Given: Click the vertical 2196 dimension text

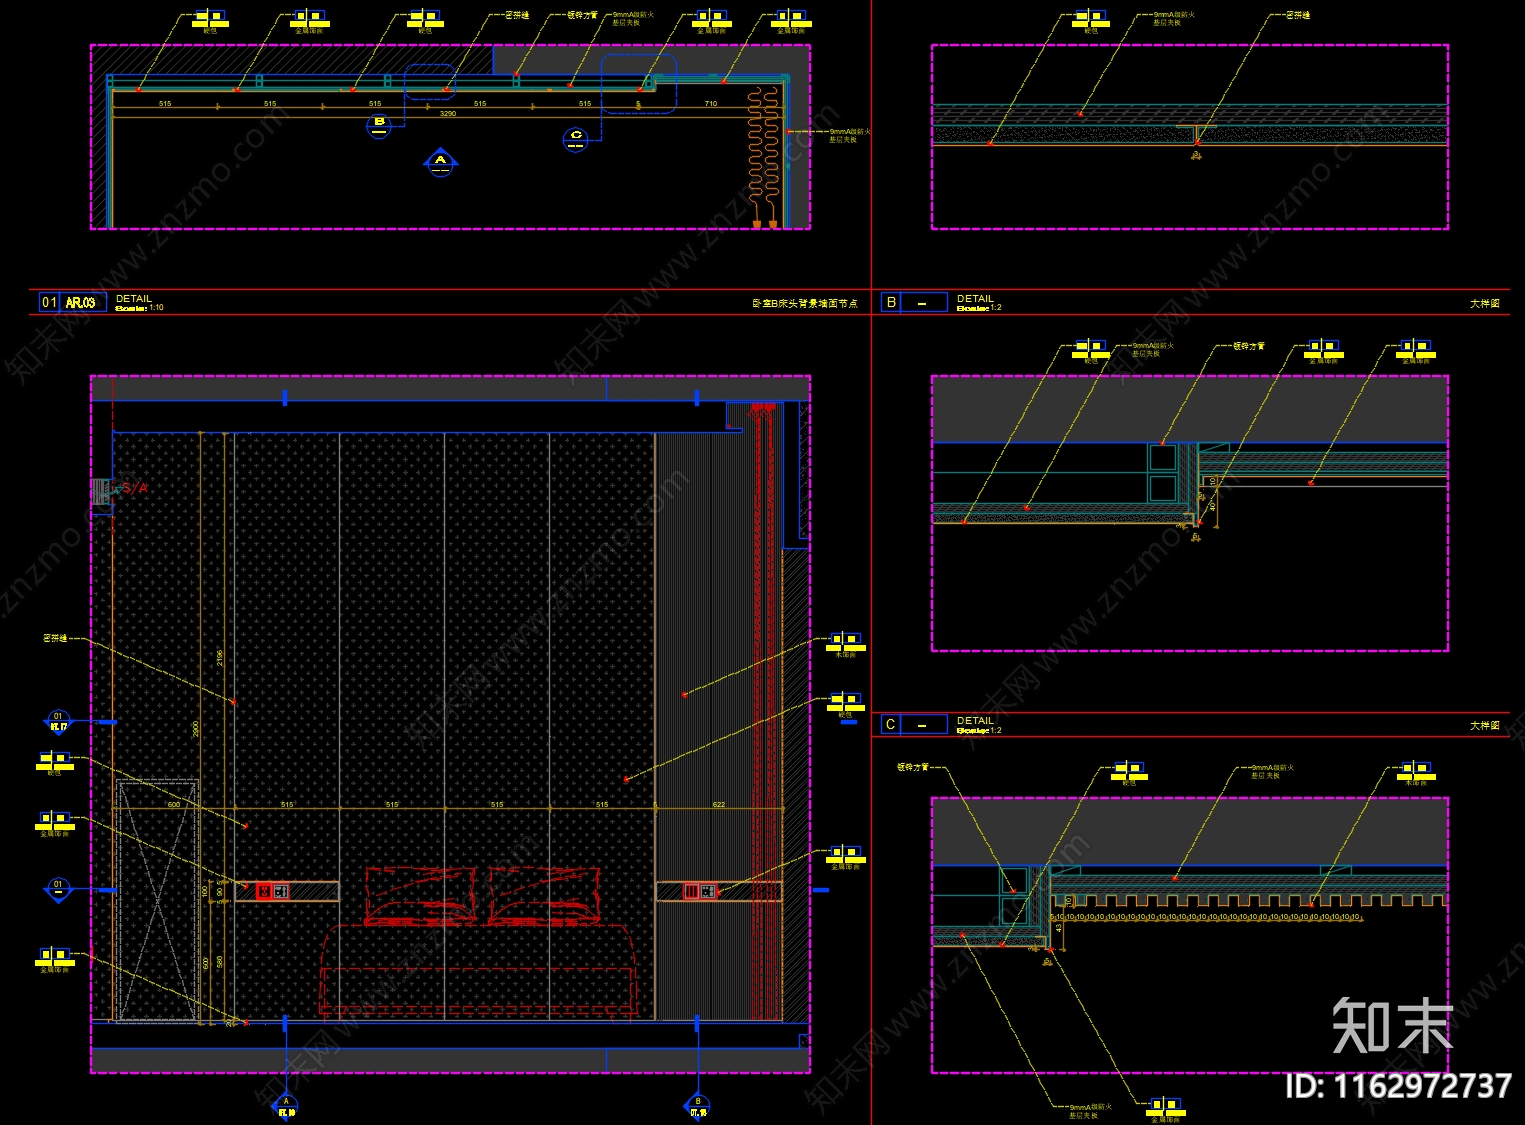Looking at the screenshot, I should (220, 658).
